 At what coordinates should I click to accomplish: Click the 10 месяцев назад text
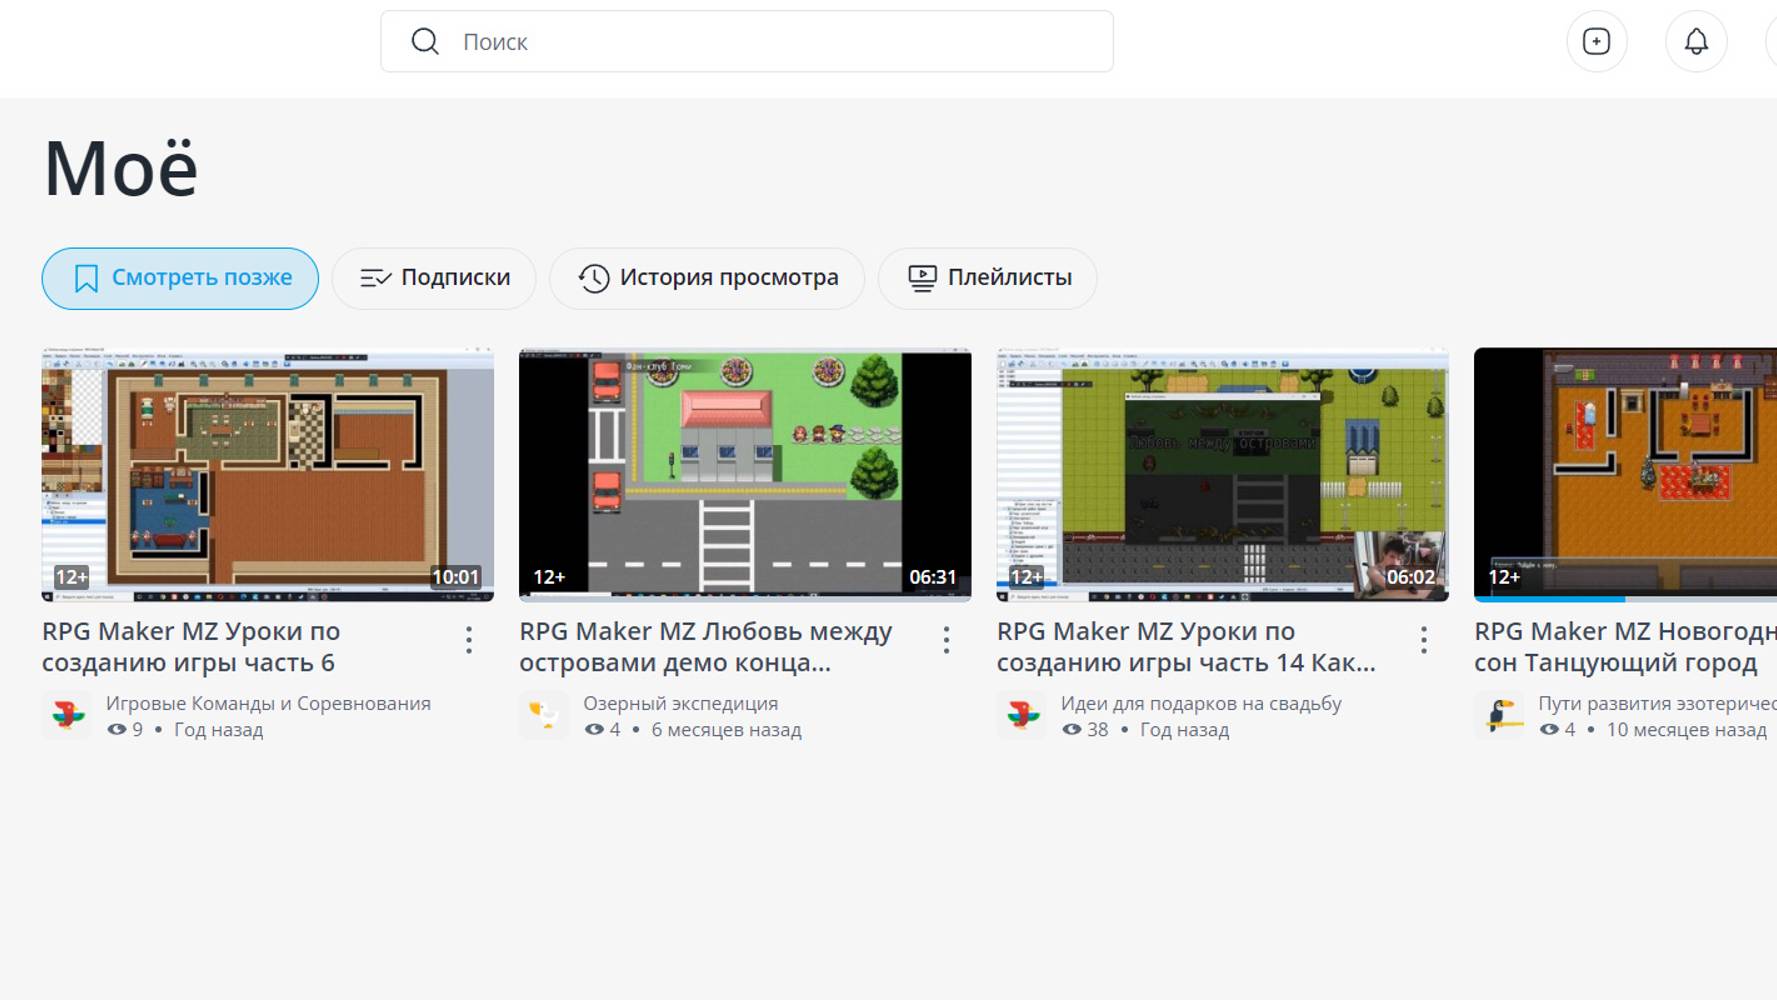click(1687, 730)
